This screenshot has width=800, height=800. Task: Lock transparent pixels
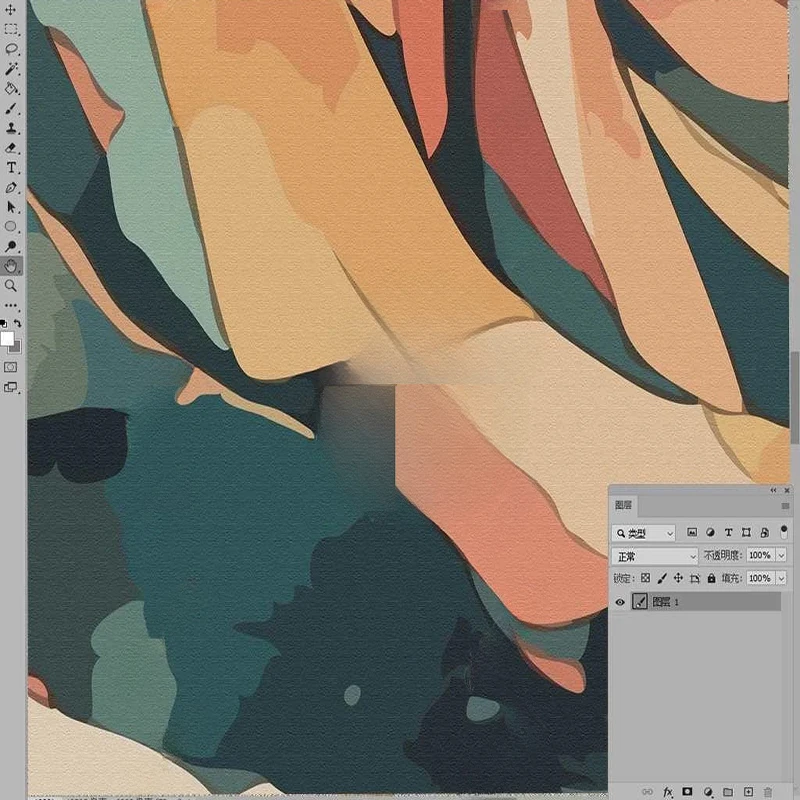[645, 578]
